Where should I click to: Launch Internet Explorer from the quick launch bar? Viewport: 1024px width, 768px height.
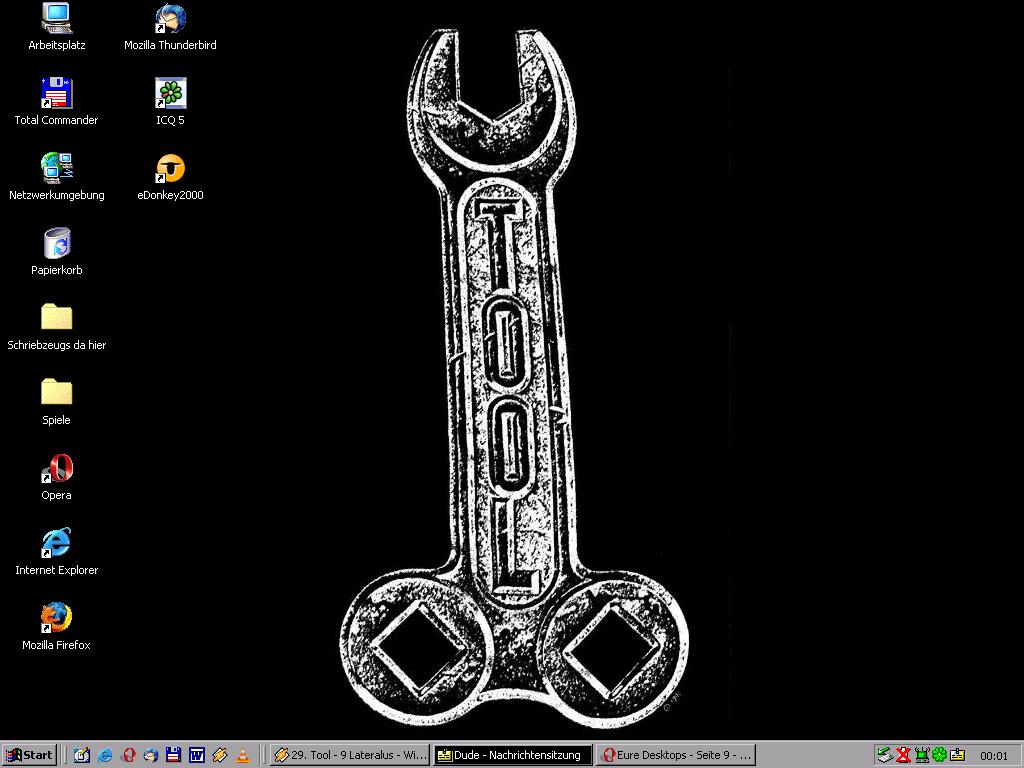tap(105, 755)
